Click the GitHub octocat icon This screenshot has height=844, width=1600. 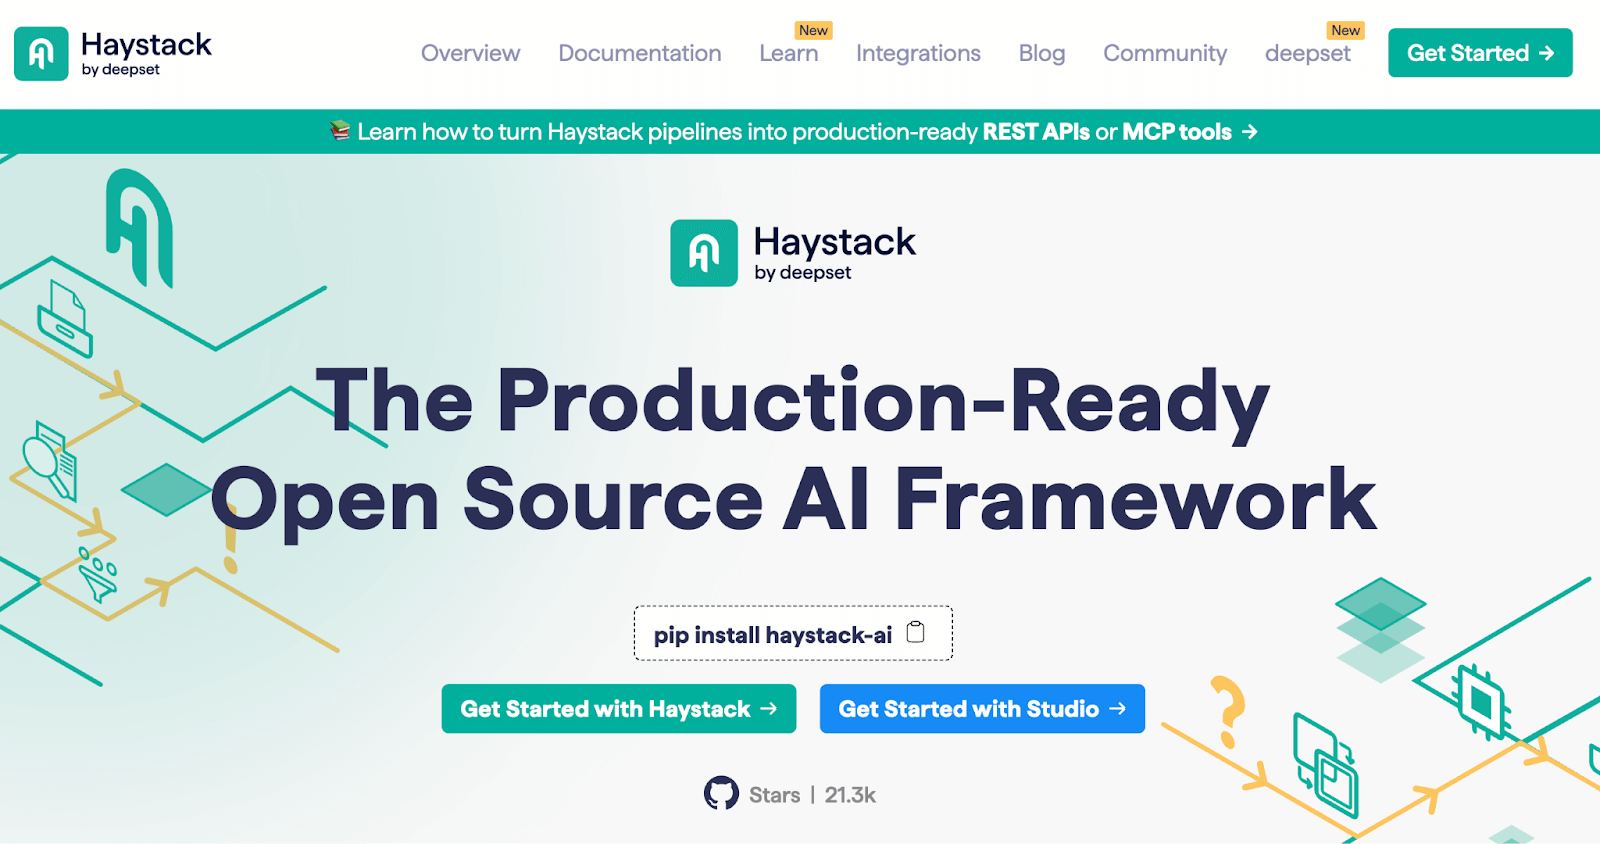coord(721,794)
